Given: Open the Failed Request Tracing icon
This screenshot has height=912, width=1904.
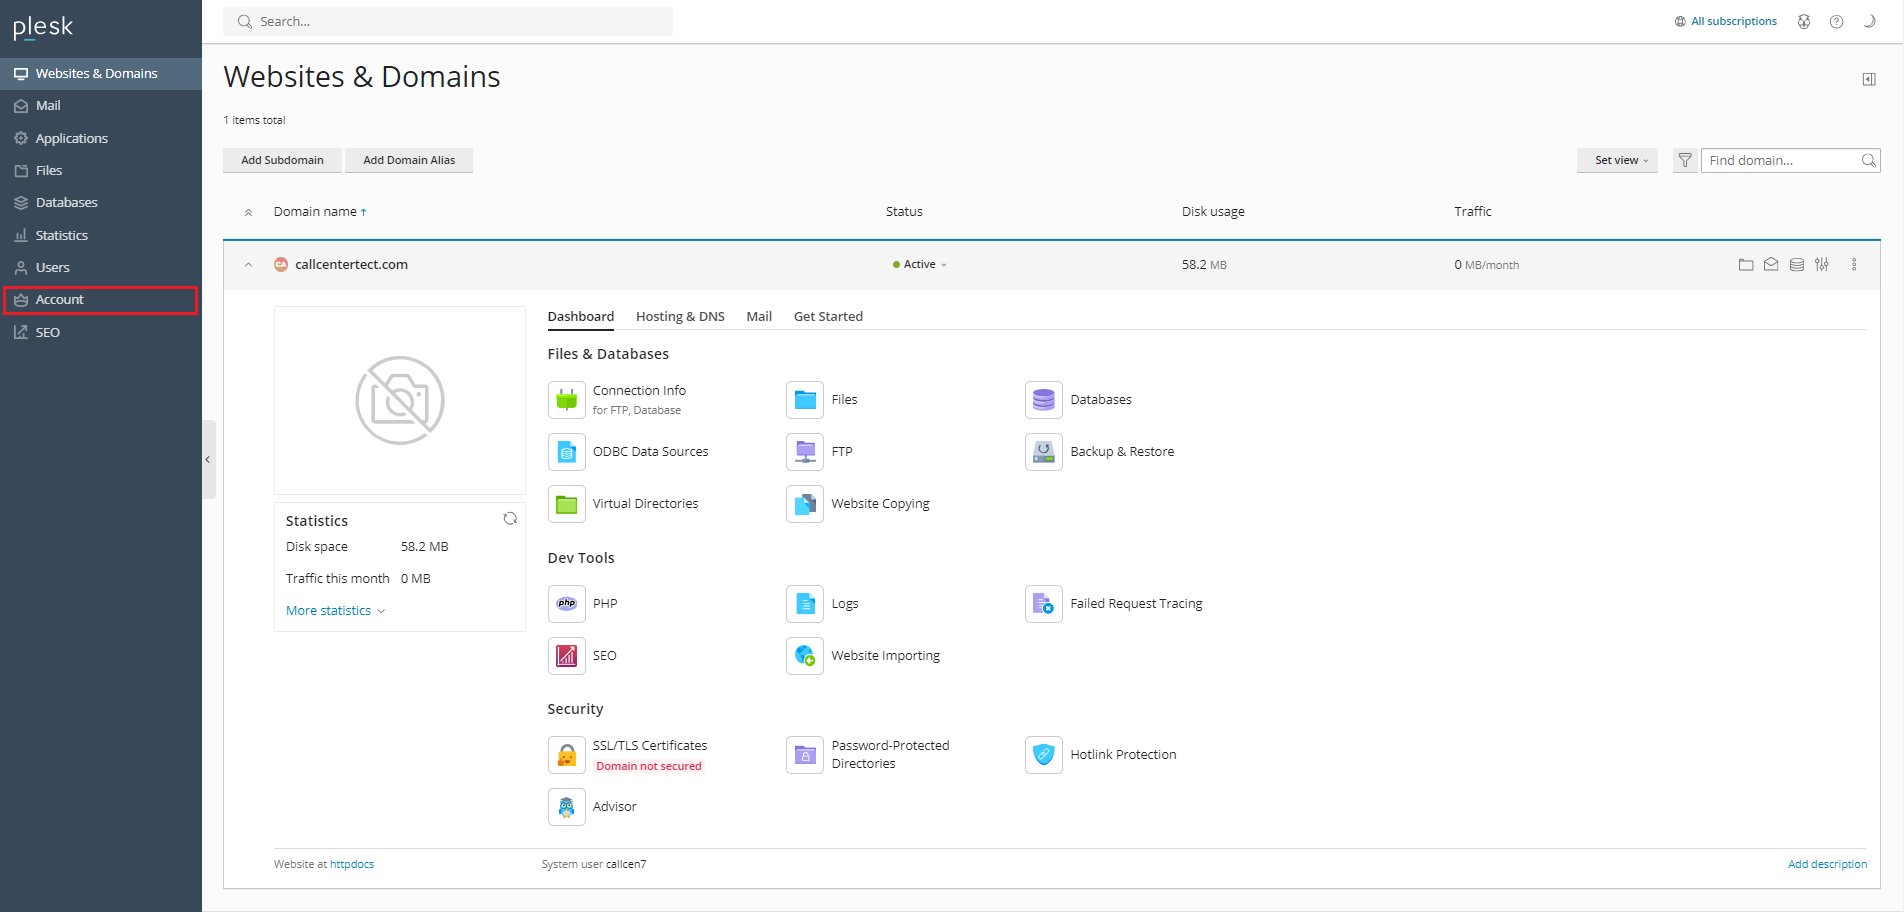Looking at the screenshot, I should point(1043,604).
